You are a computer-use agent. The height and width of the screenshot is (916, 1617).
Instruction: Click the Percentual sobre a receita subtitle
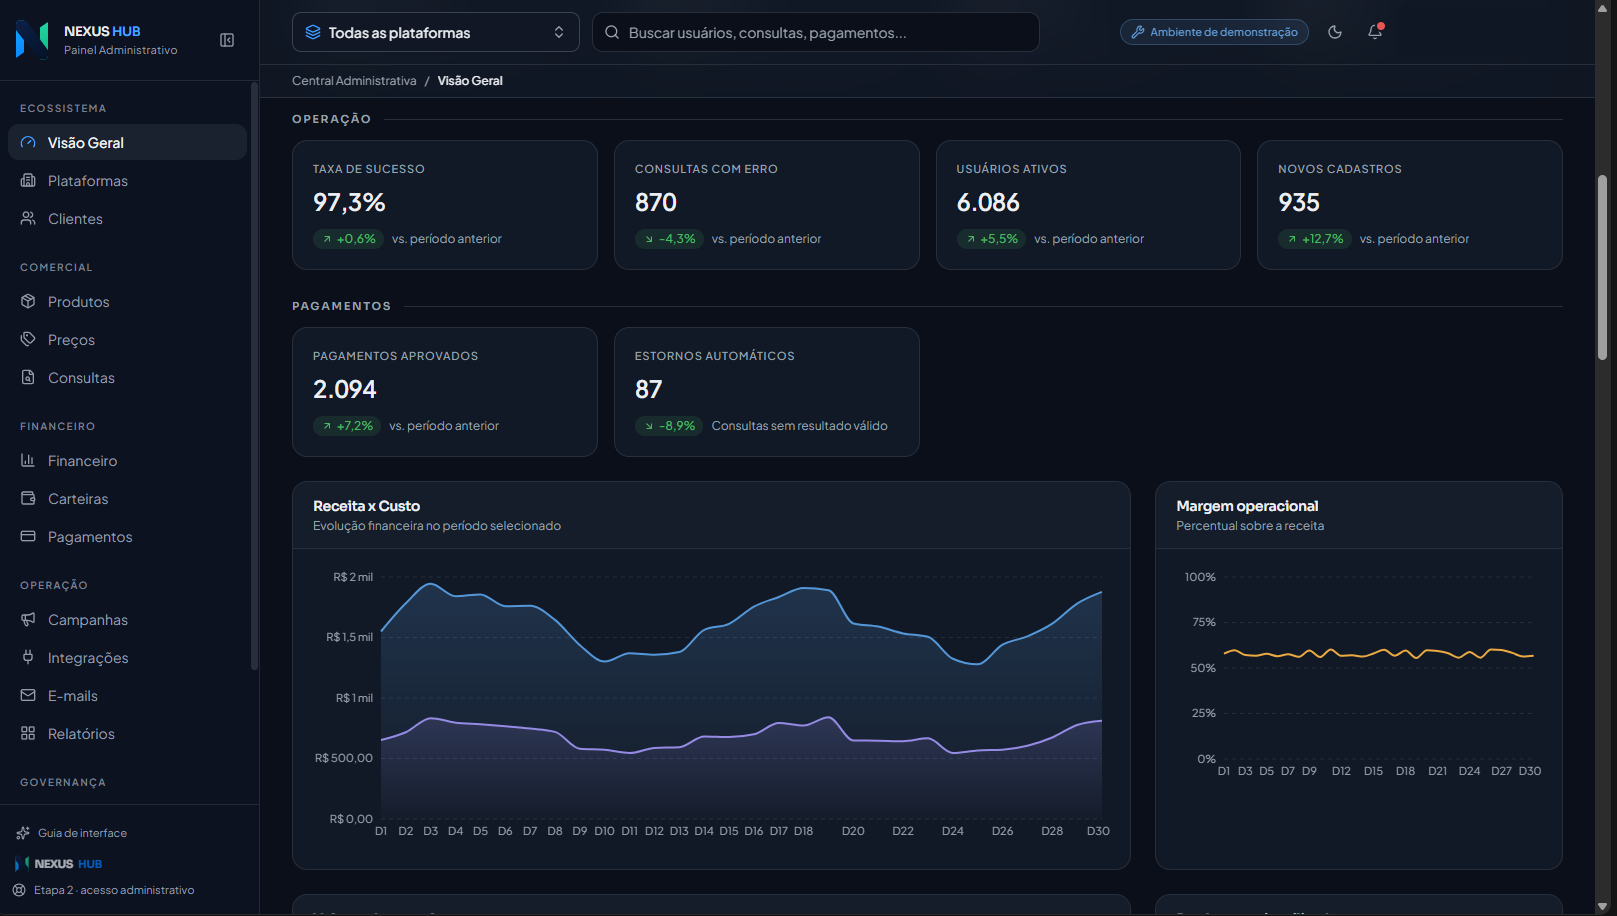coord(1250,526)
